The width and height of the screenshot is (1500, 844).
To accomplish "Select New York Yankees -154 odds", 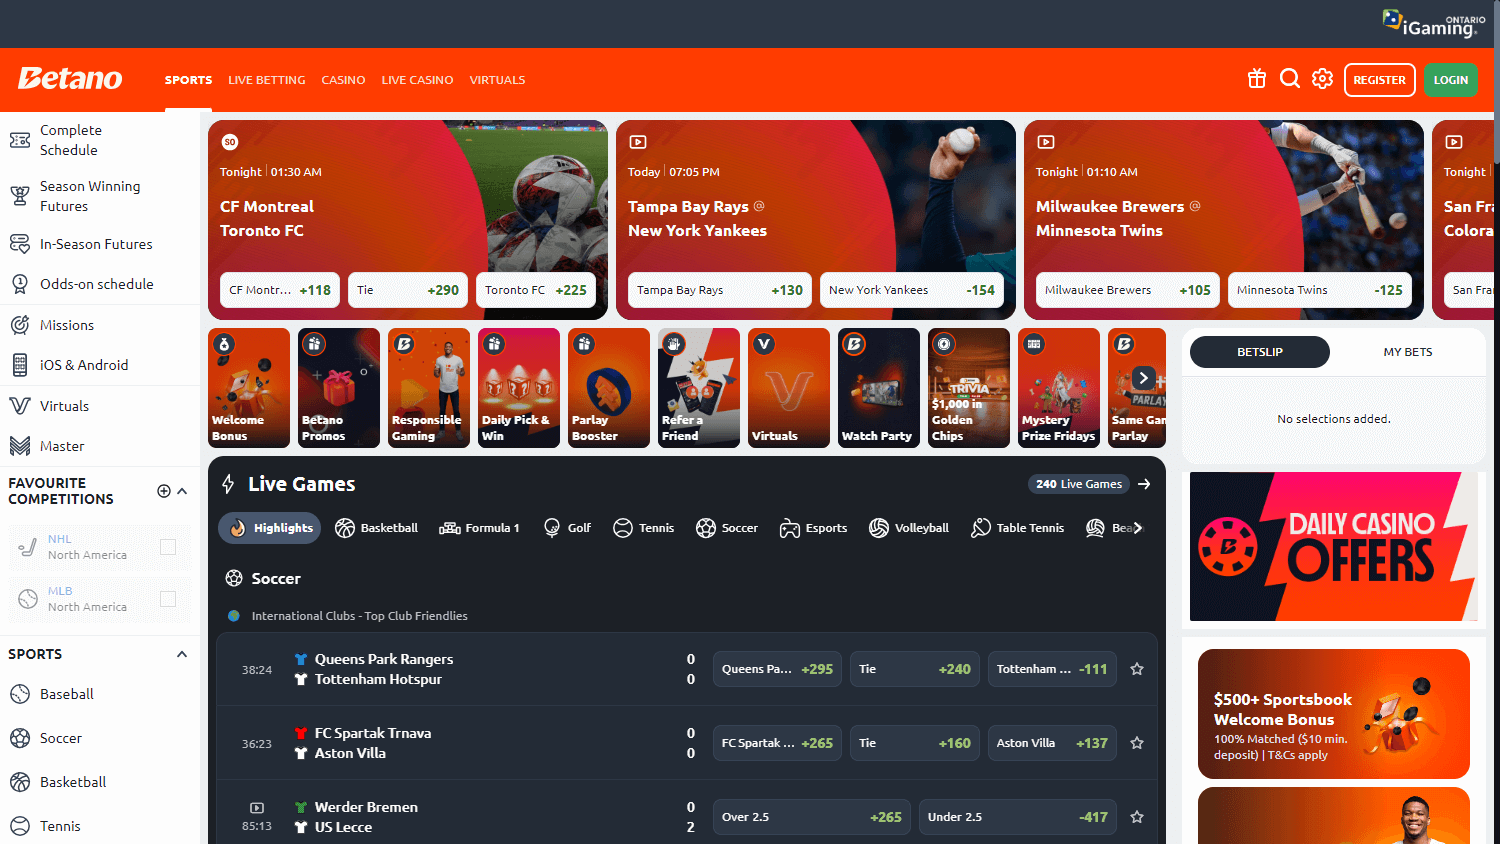I will 912,290.
